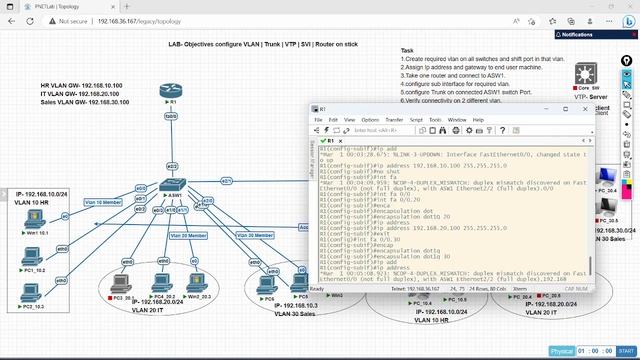
Task: Click the Core_SW switch icon
Action: (586, 73)
